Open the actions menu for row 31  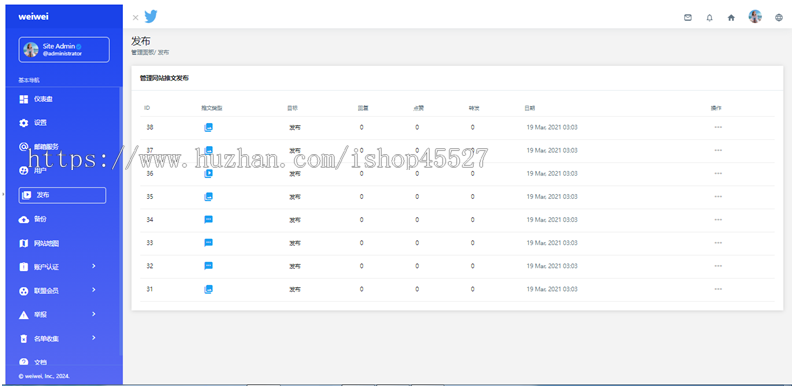coord(718,289)
